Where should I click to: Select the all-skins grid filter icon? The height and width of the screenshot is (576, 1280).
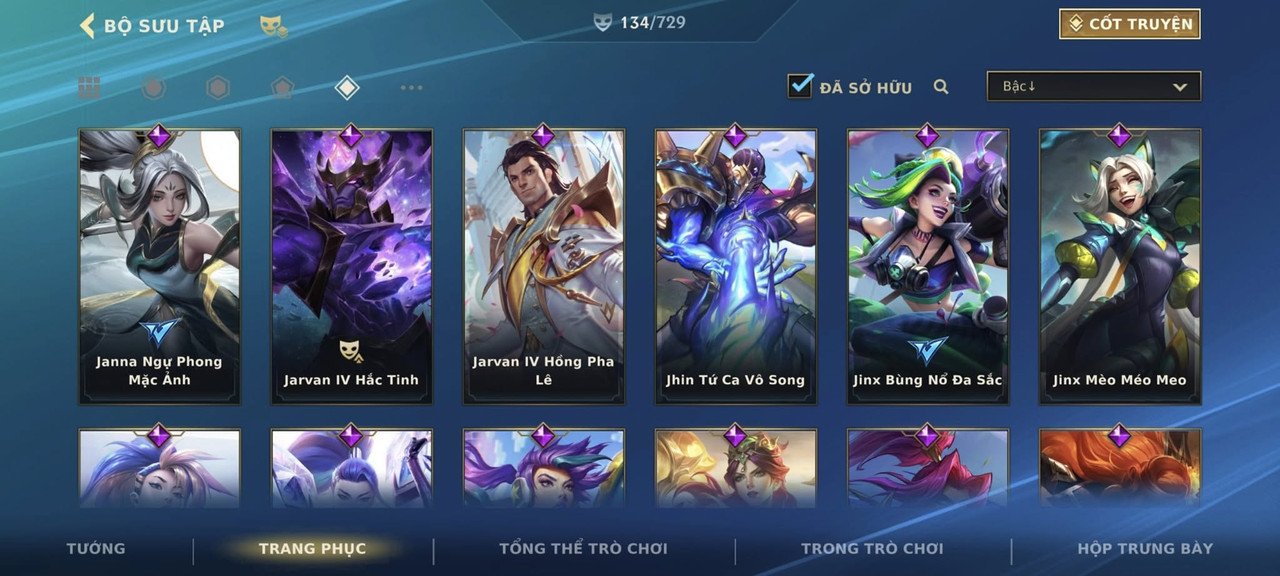[x=90, y=88]
